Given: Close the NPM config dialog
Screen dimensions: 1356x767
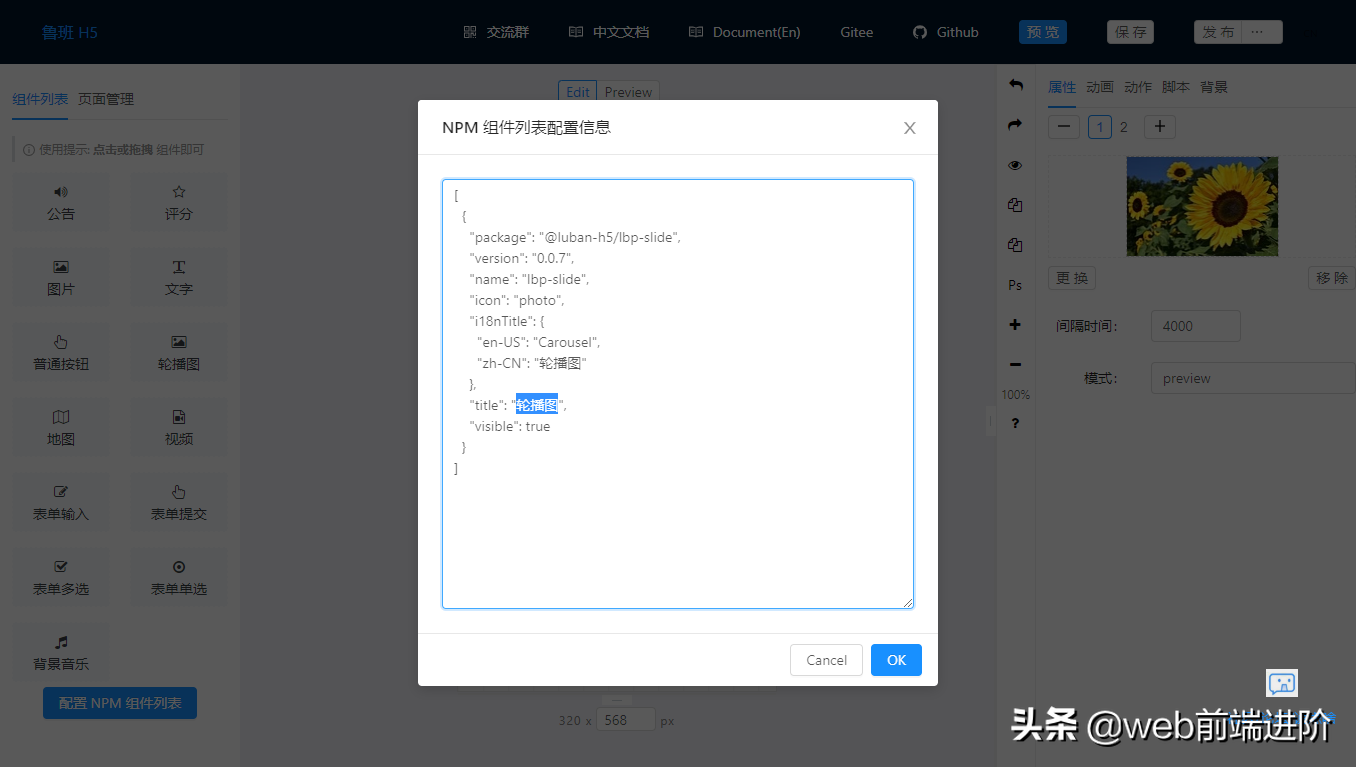Looking at the screenshot, I should 909,128.
